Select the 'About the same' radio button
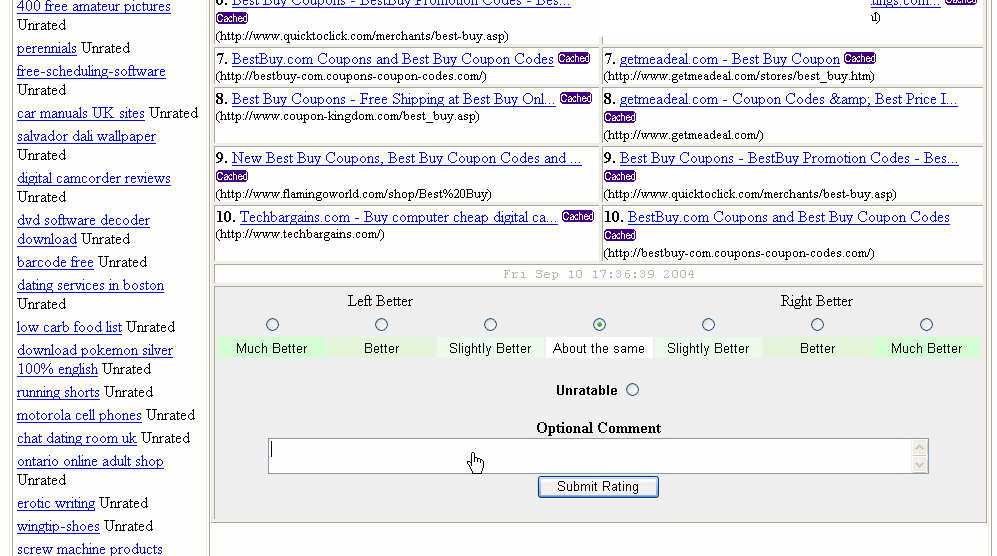This screenshot has width=997, height=556. 599,325
